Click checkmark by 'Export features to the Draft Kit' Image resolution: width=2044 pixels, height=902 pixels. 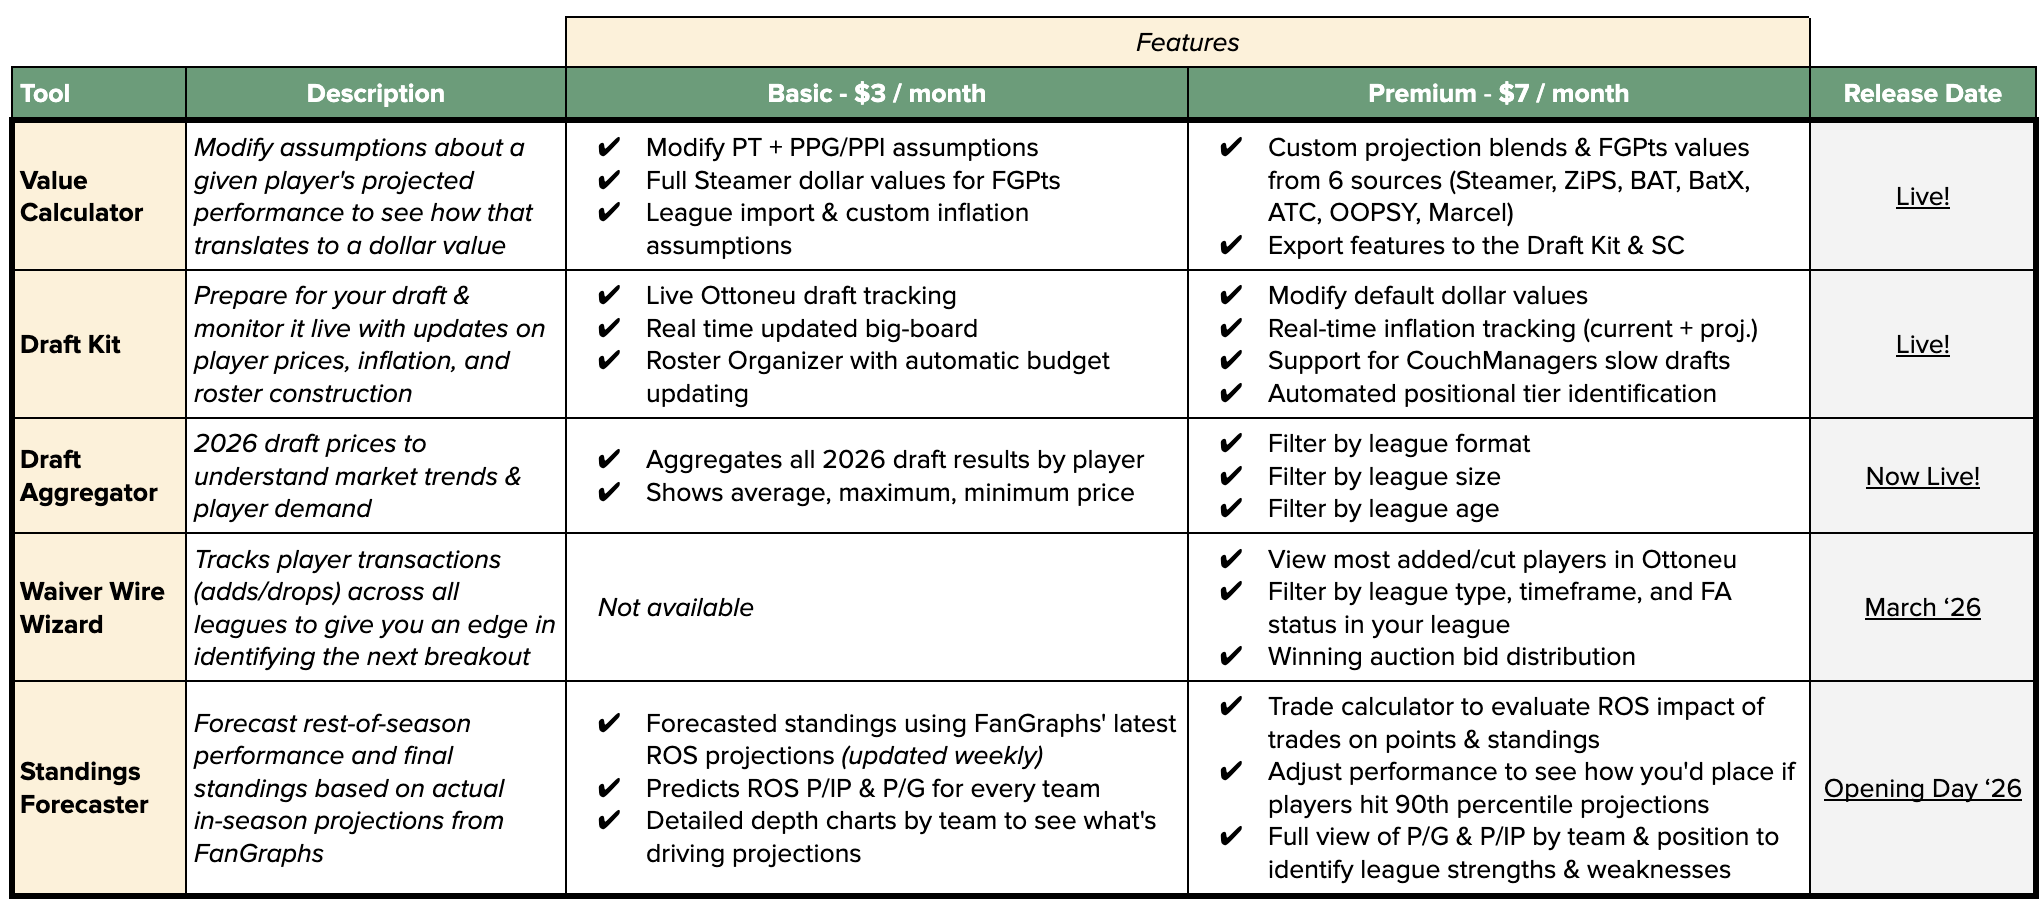coord(1230,246)
